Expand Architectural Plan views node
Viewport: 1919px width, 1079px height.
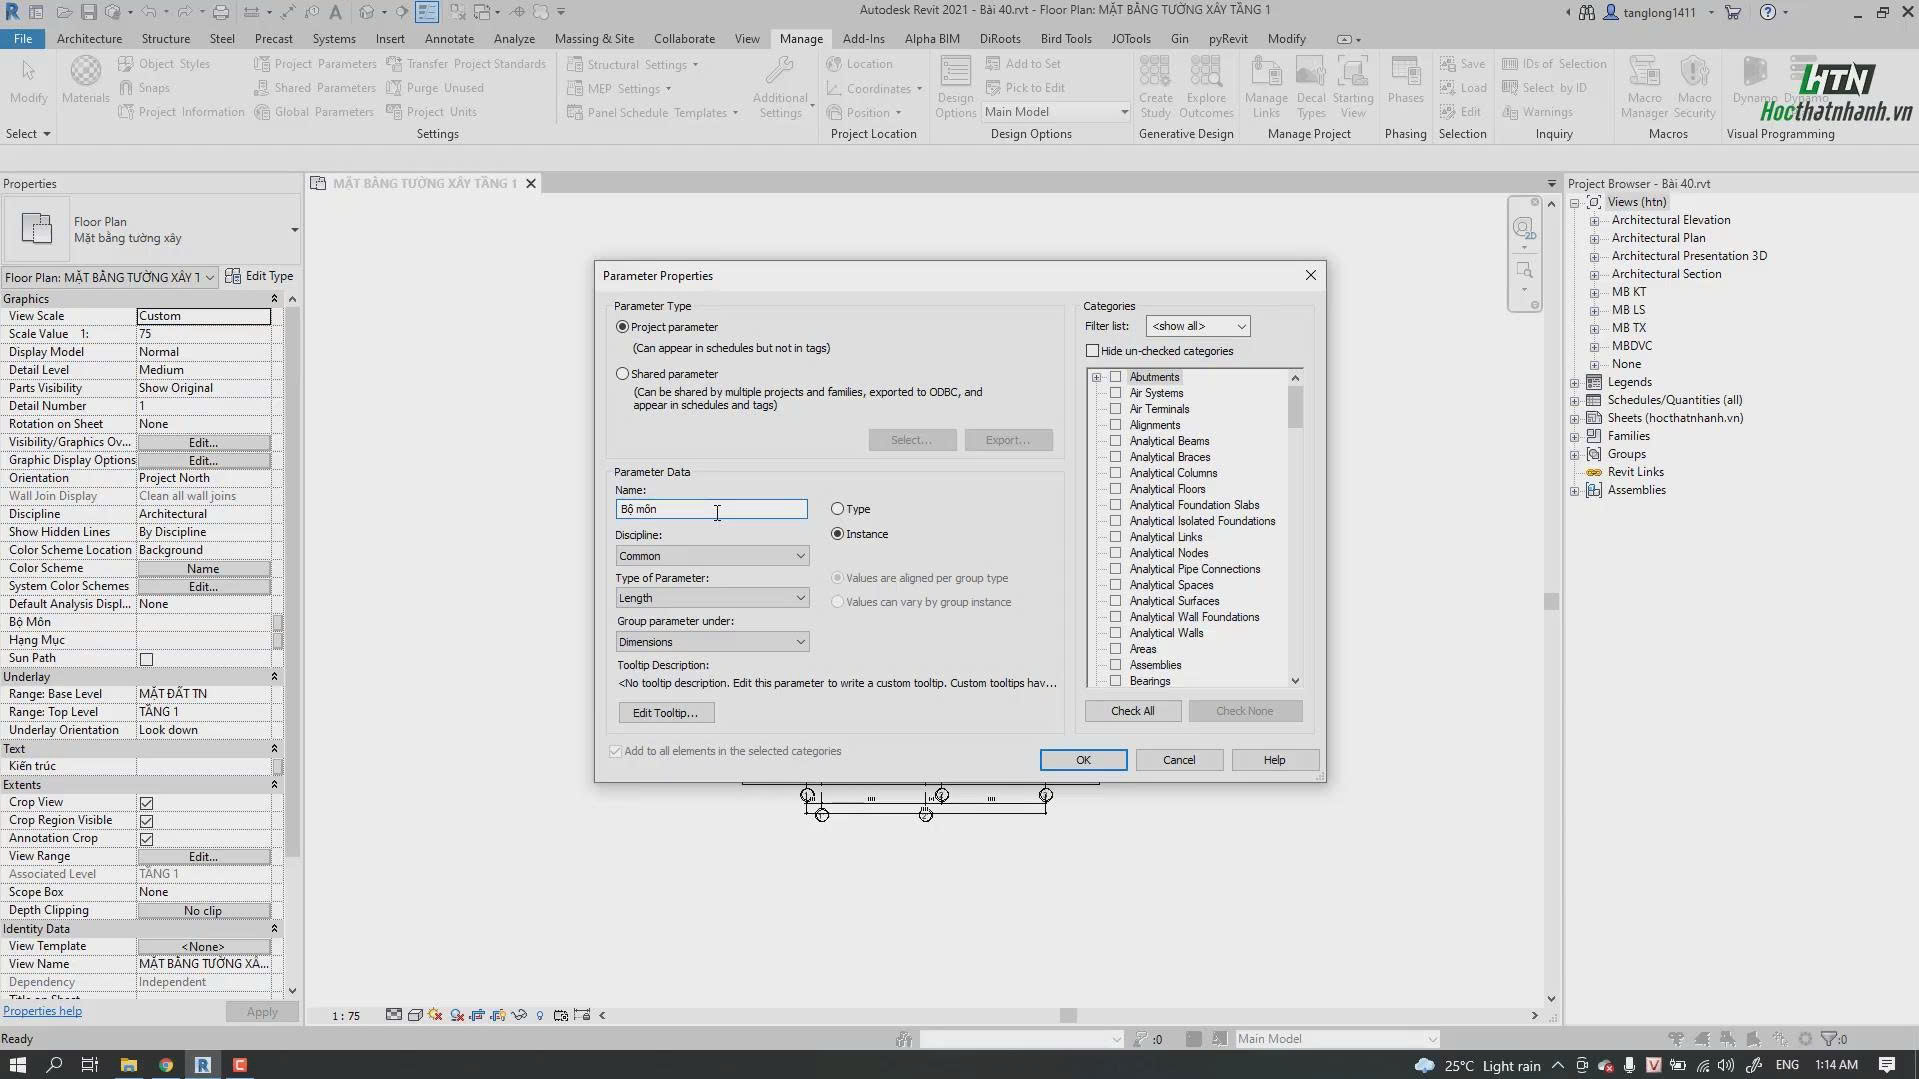click(x=1595, y=238)
